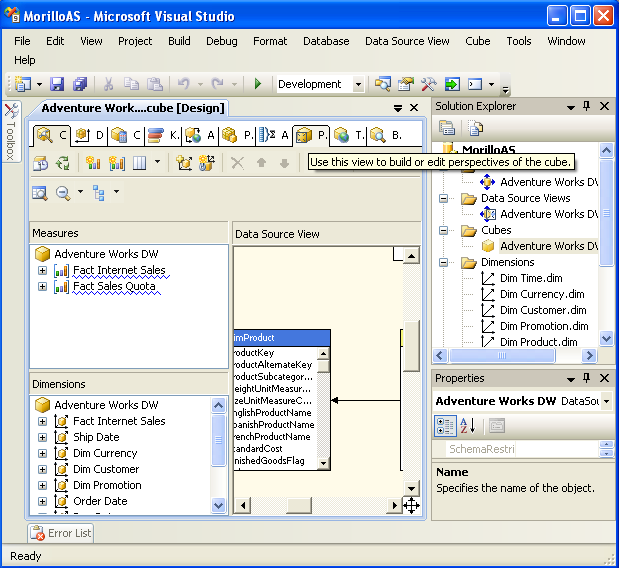The image size is (619, 568).
Task: Open the Zoom dropdown arrow
Action: click(80, 191)
